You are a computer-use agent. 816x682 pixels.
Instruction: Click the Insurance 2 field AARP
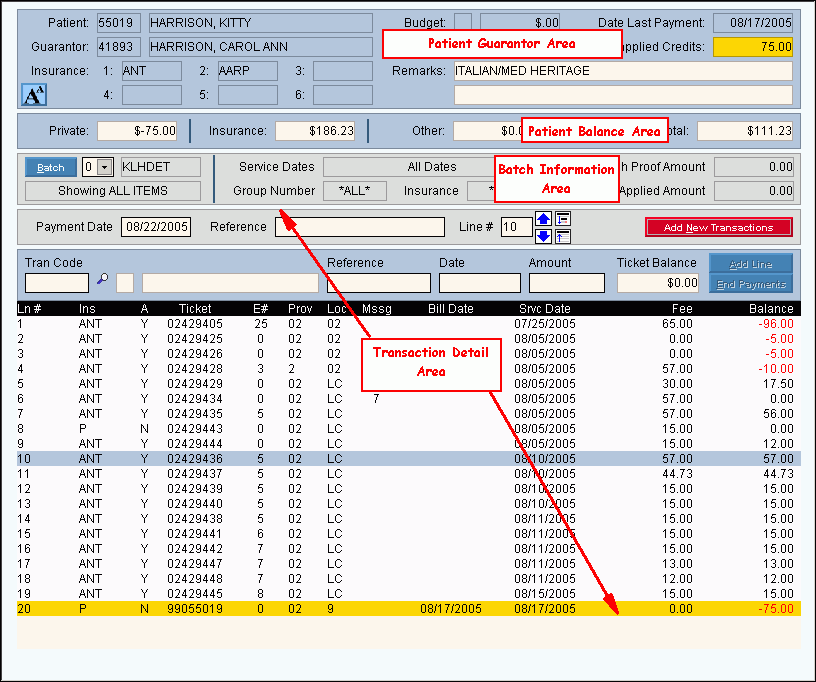point(248,71)
